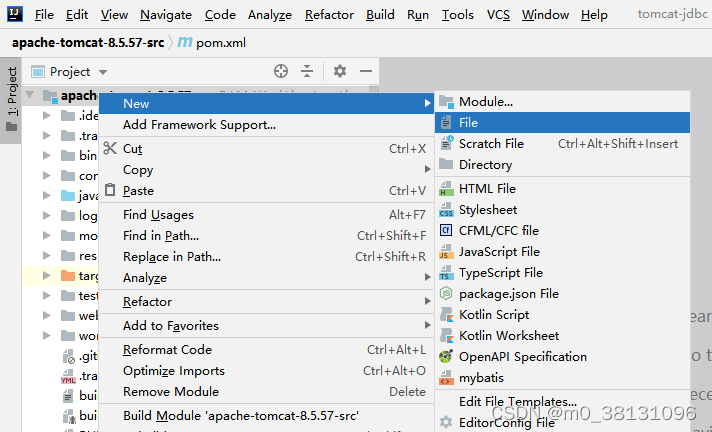The height and width of the screenshot is (432, 712).
Task: Open the Refactor submenu arrow
Action: [427, 301]
